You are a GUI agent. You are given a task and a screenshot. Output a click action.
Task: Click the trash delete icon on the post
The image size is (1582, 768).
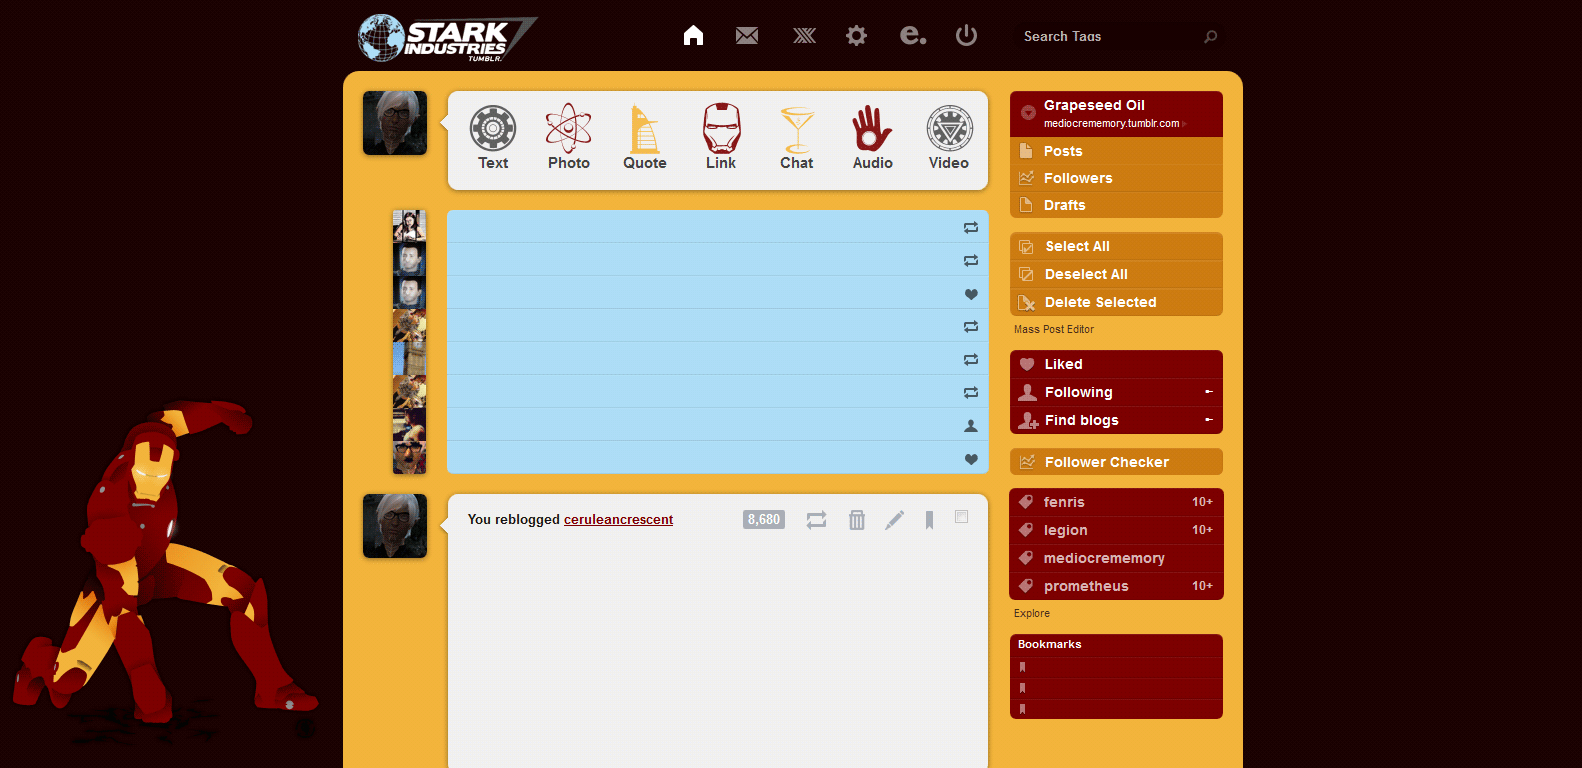coord(857,520)
